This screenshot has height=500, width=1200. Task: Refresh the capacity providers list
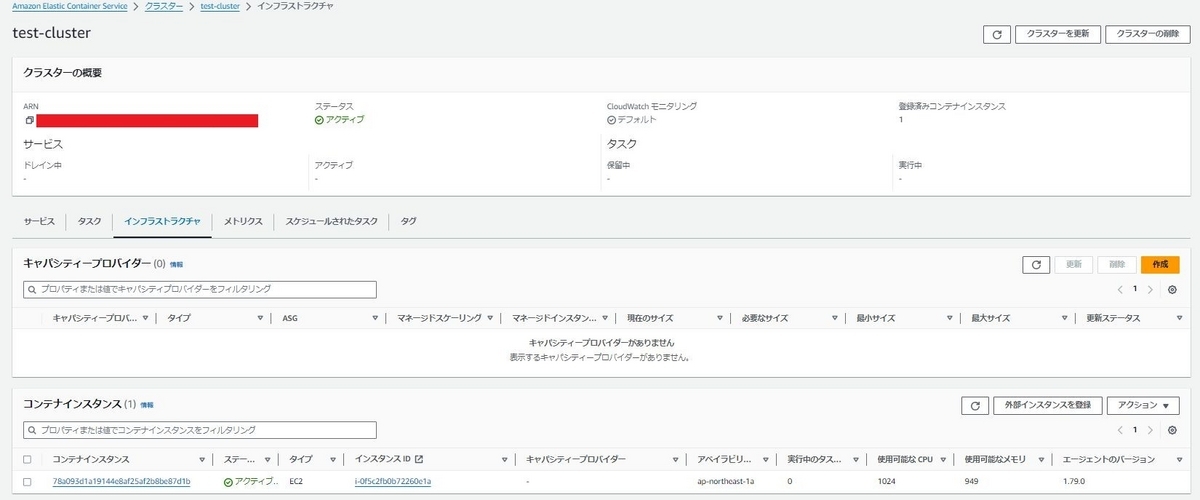1035,264
